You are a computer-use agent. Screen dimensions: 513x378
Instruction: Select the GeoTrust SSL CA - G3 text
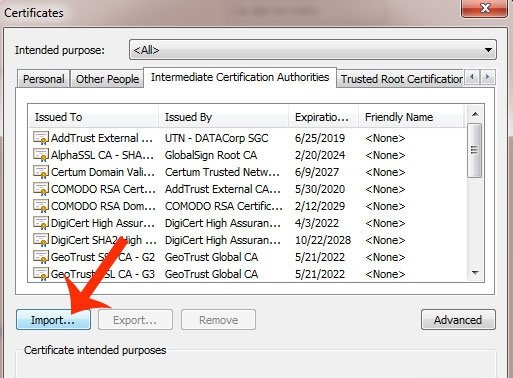[103, 274]
